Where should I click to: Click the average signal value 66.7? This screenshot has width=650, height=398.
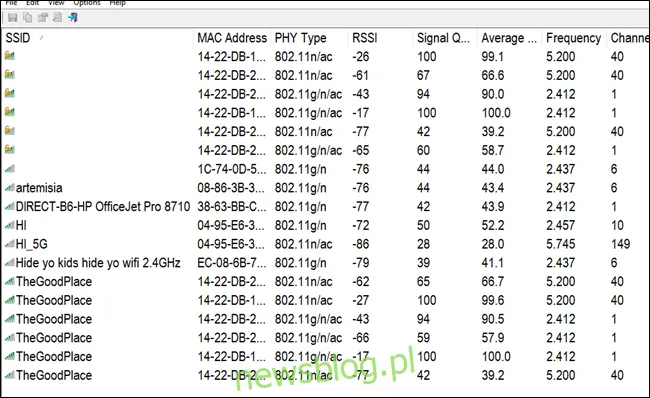[x=492, y=282]
